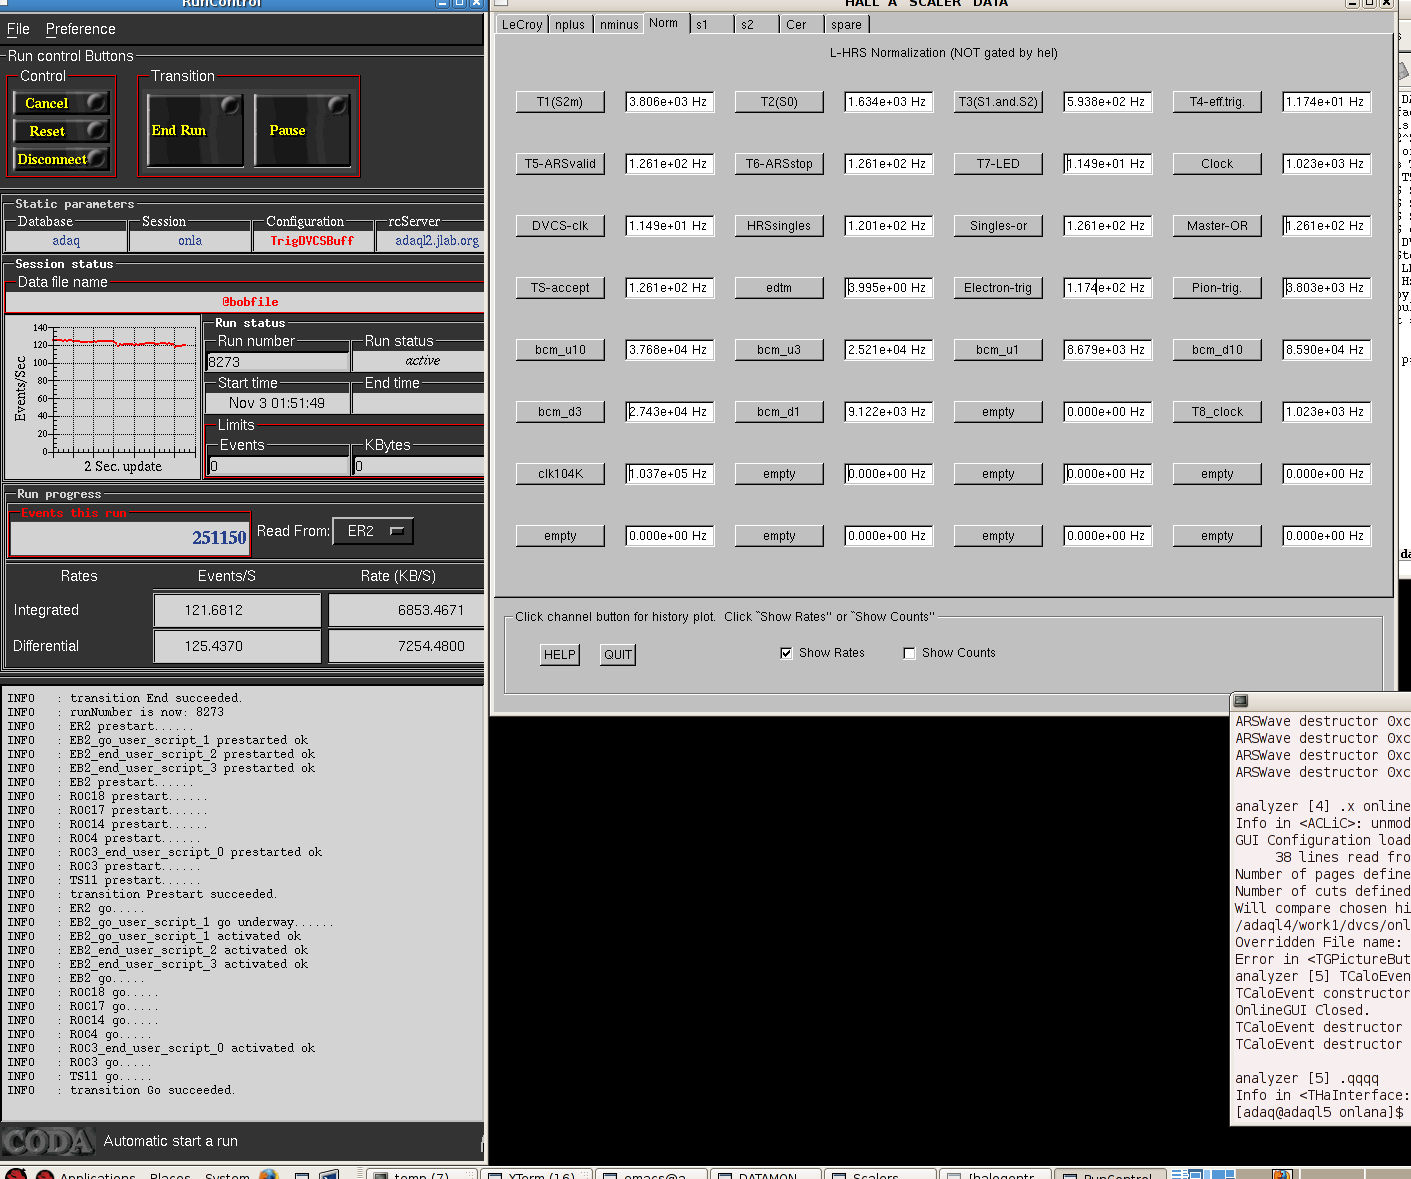This screenshot has height=1179, width=1411.
Task: Click 'transition Go succeeded.' log line
Action: (151, 1090)
